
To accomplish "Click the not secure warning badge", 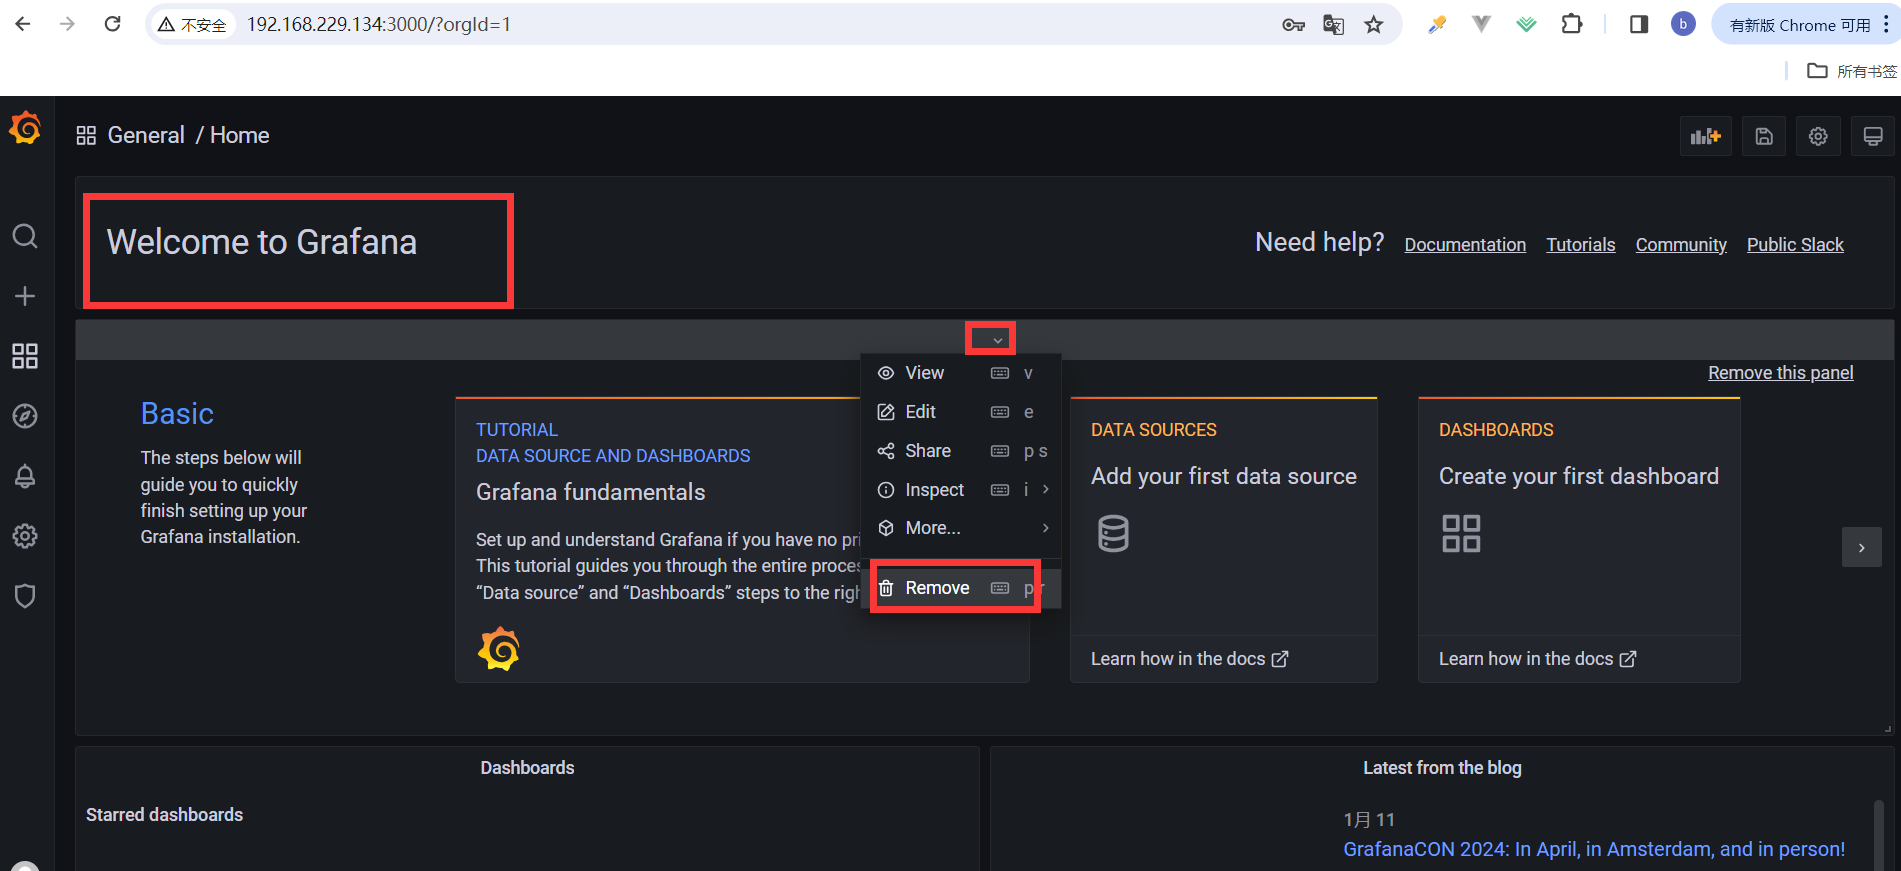I will coord(193,24).
